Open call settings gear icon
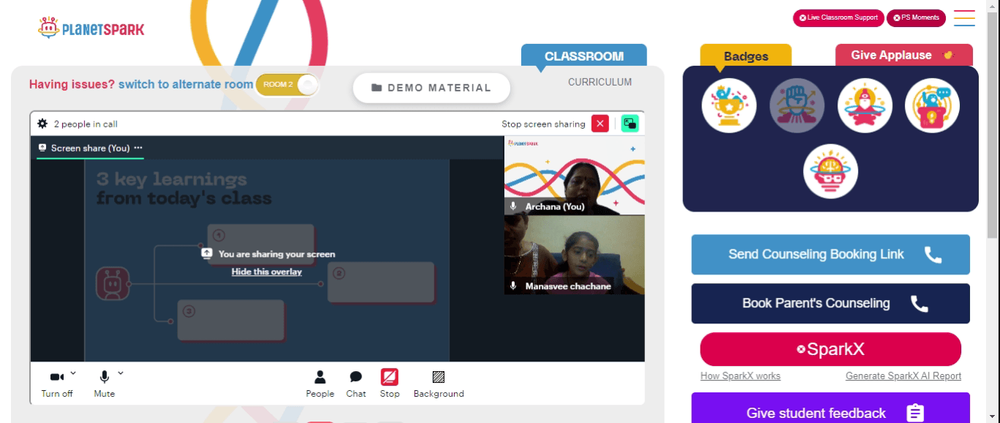Screen dimensions: 1000x423 pos(43,124)
